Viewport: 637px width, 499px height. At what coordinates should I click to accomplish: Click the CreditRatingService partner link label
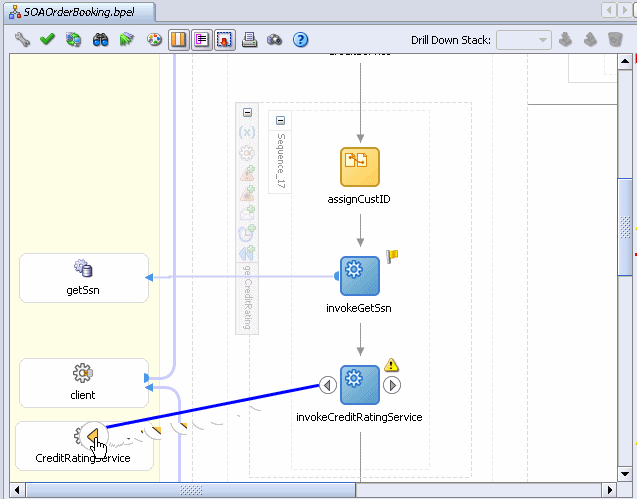coord(83,458)
